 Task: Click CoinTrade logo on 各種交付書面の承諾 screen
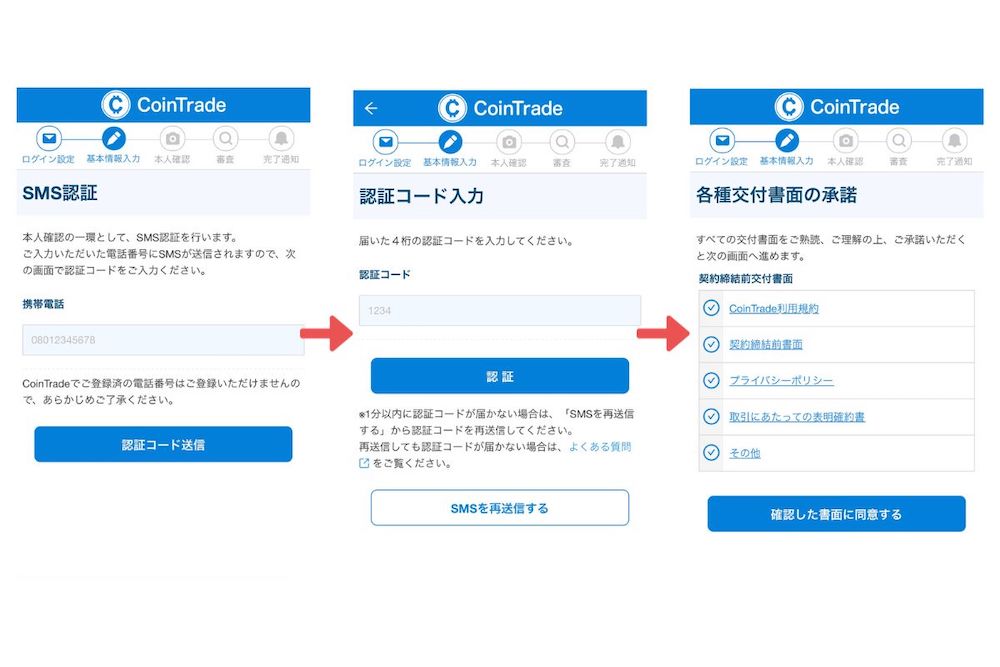point(837,106)
